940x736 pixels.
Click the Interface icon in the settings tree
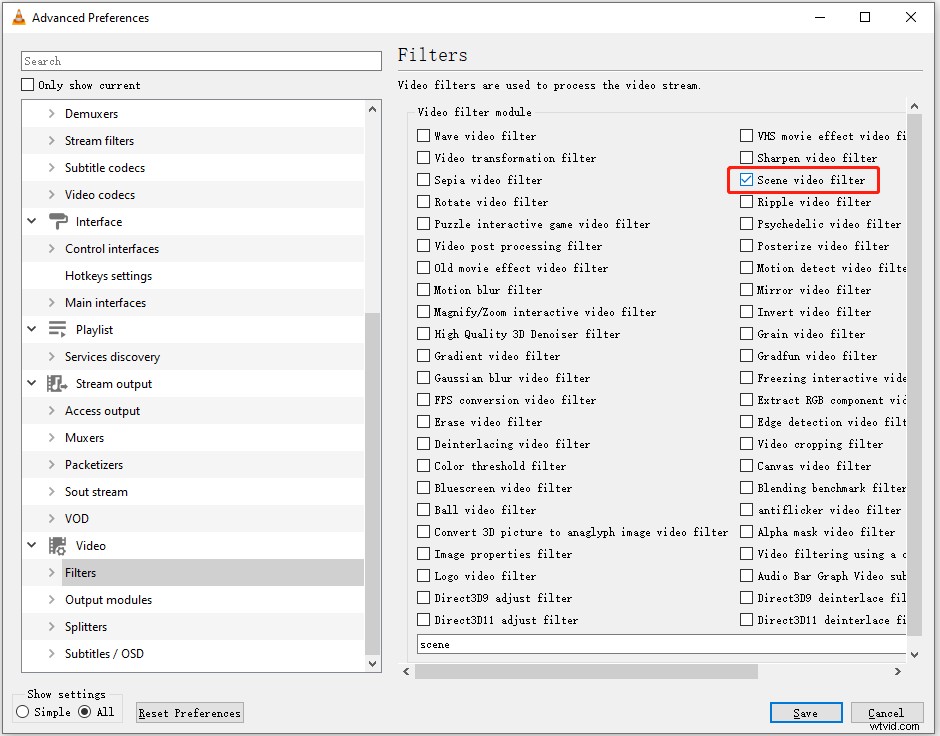57,221
